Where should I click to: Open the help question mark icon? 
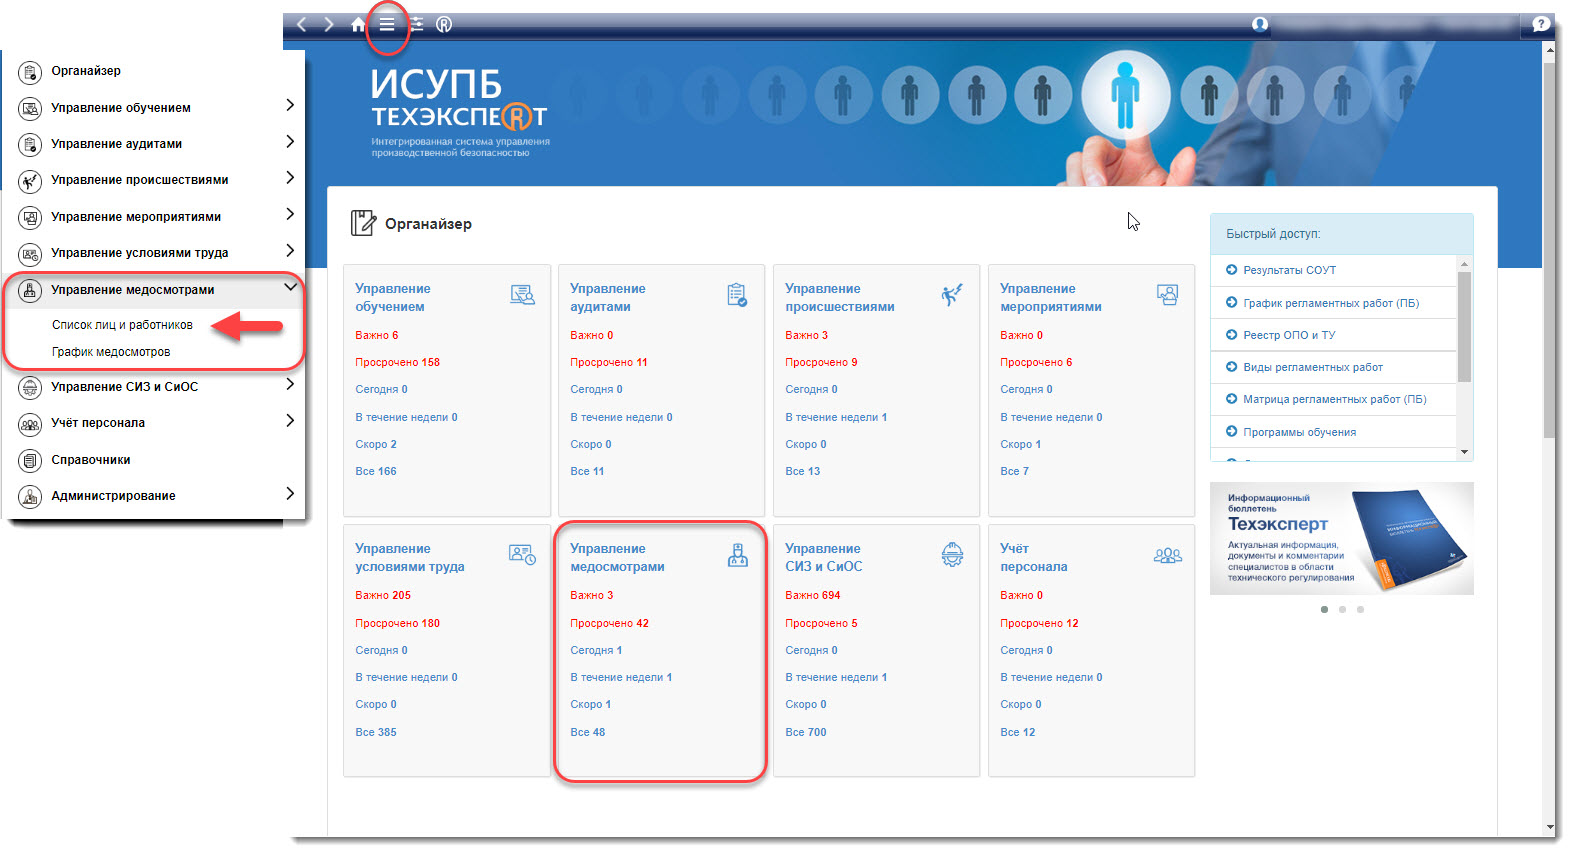(1541, 24)
